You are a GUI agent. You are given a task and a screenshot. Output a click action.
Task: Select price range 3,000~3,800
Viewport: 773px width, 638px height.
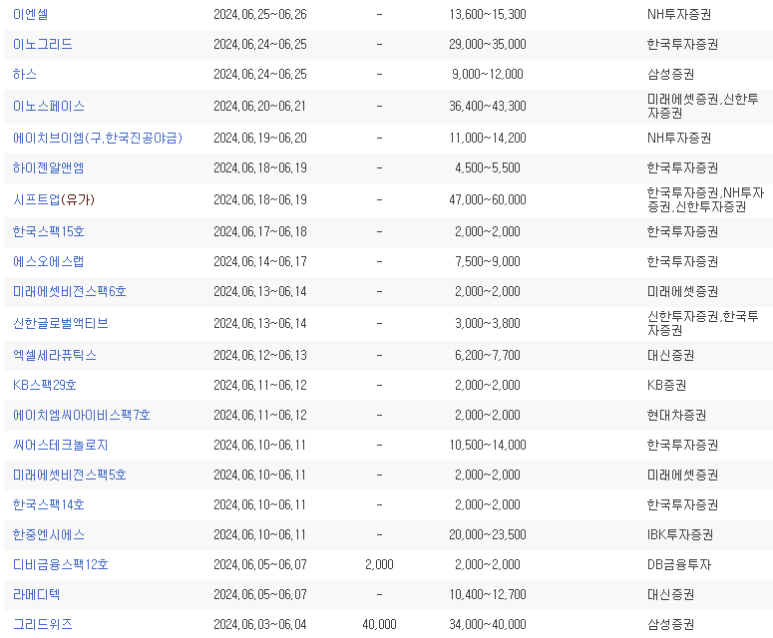(488, 323)
